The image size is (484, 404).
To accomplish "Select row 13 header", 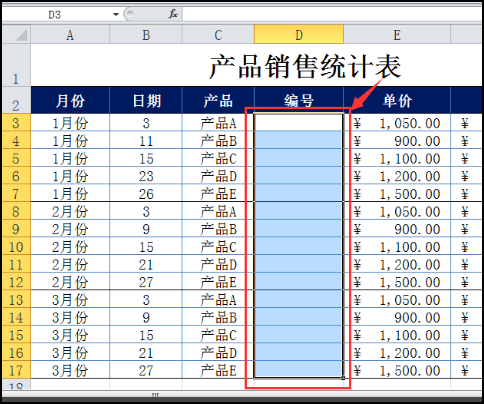I will 16,300.
